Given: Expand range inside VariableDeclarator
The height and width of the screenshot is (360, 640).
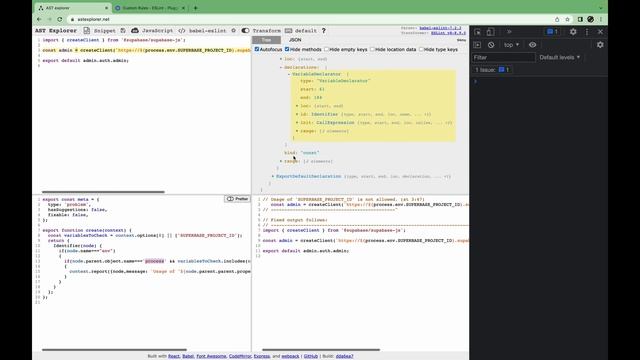Looking at the screenshot, I should (308, 131).
